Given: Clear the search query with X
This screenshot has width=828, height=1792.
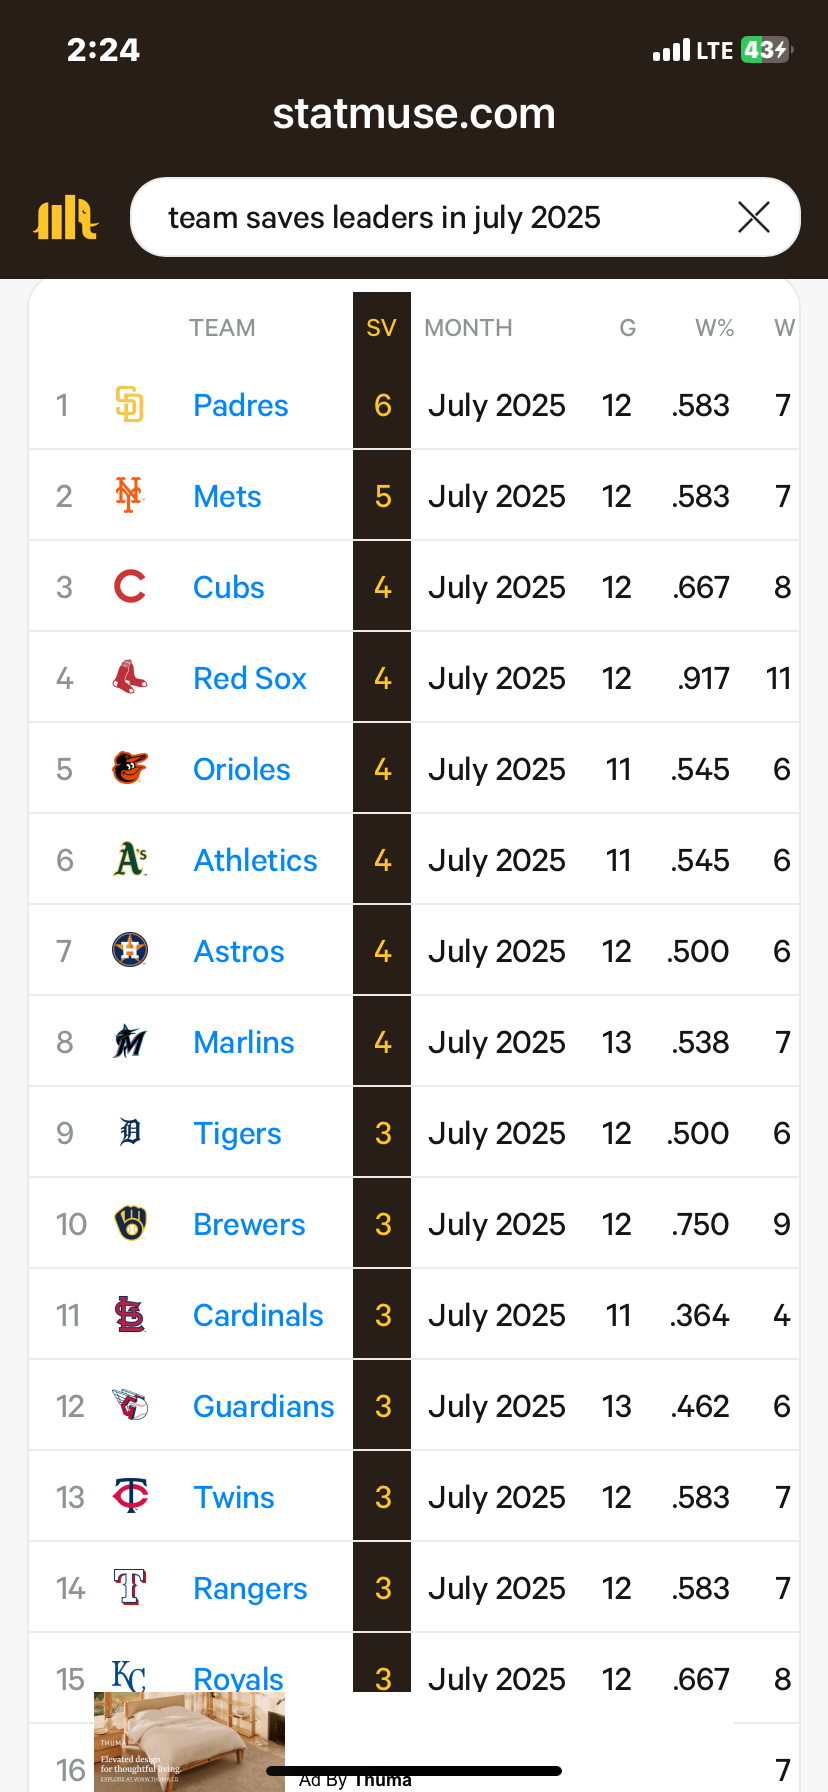Looking at the screenshot, I should point(753,217).
